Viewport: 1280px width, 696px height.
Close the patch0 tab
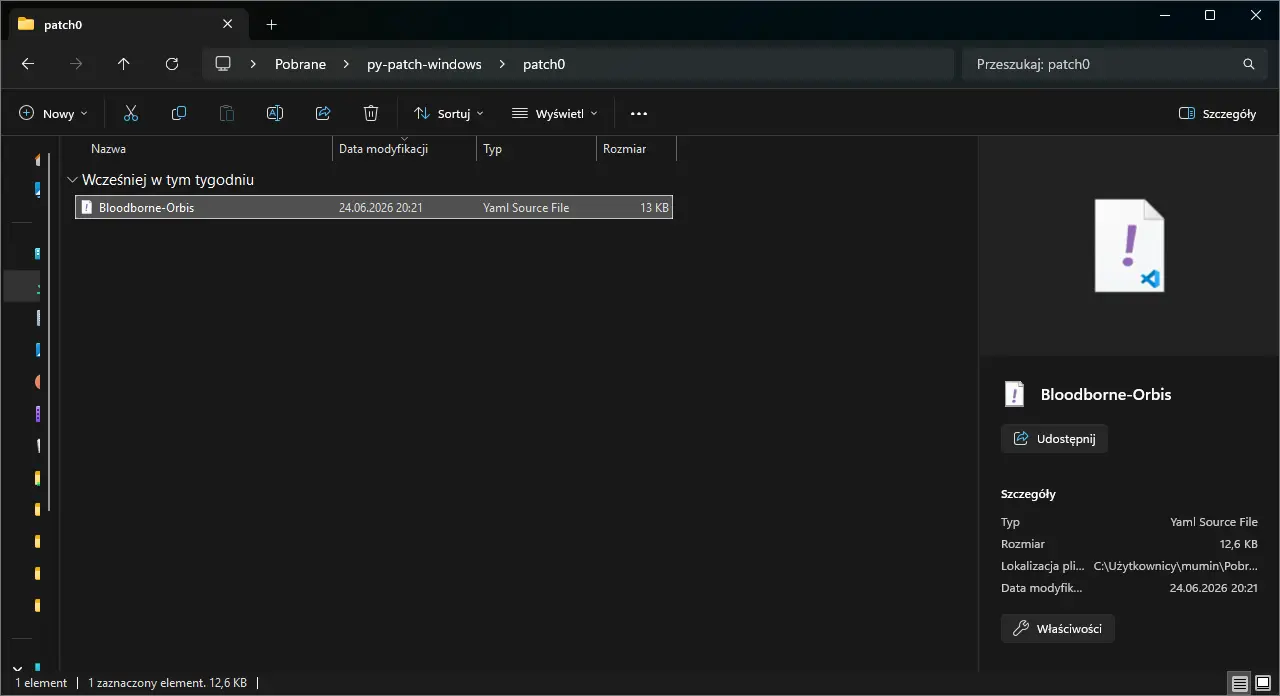(228, 24)
